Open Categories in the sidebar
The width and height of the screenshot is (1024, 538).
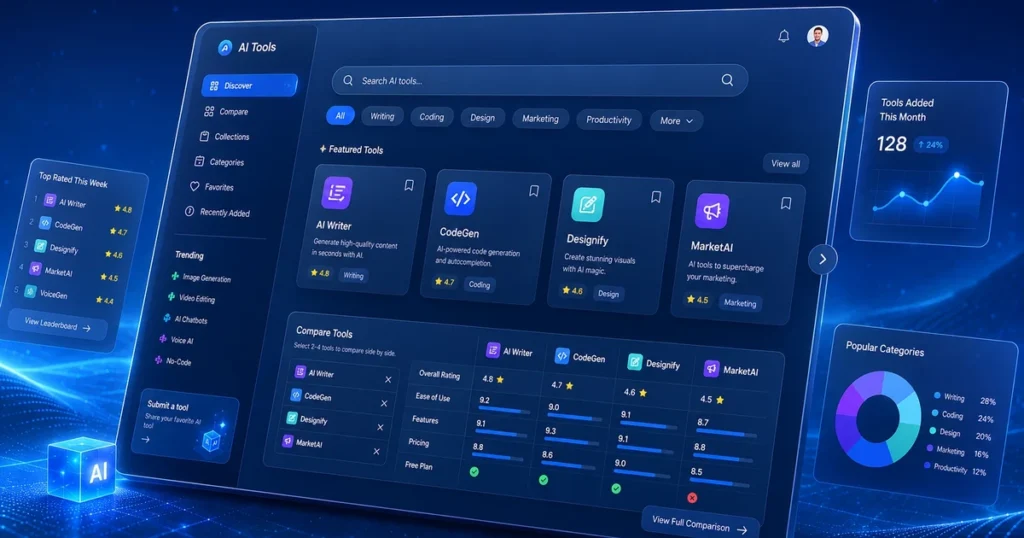pos(219,162)
